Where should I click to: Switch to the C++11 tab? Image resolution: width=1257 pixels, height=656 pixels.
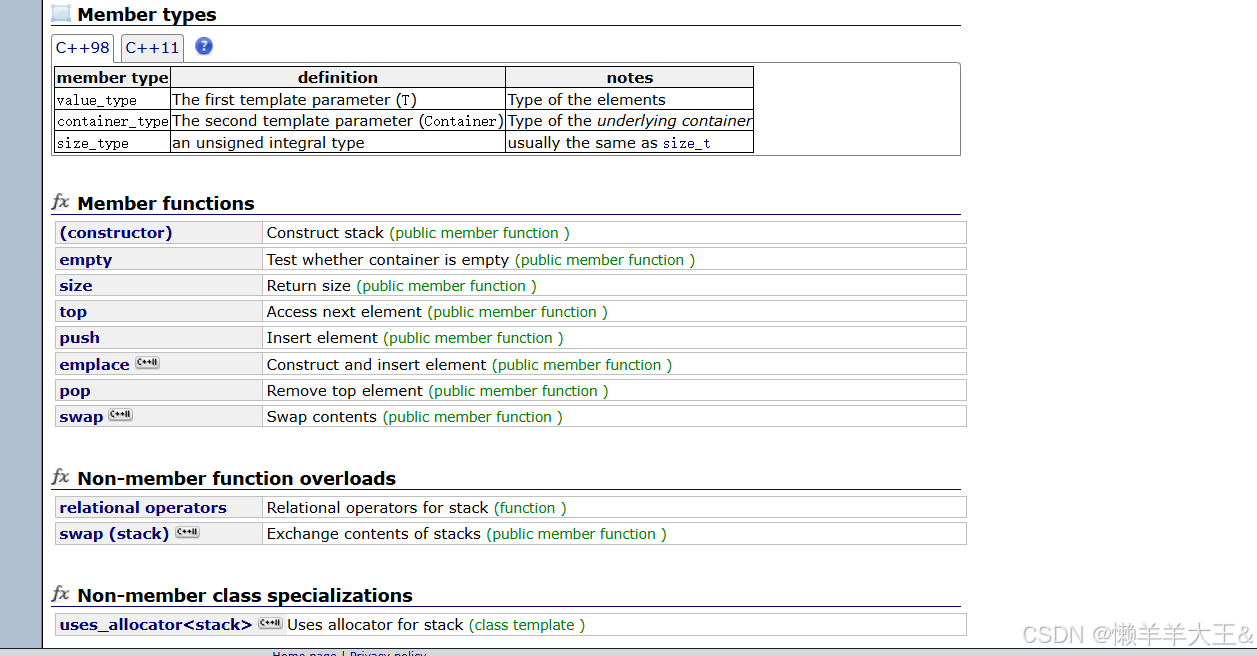[152, 48]
